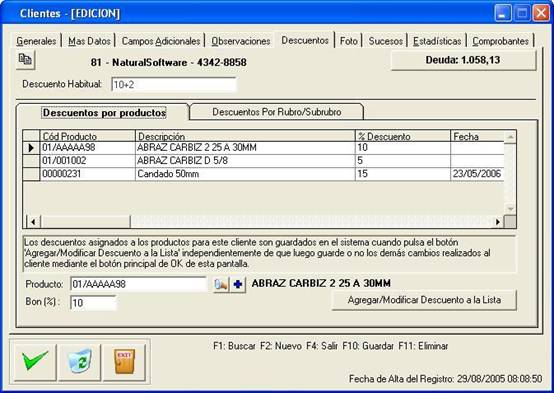The image size is (554, 393).
Task: Select row header of the Candado 50mm row
Action: (x=31, y=174)
